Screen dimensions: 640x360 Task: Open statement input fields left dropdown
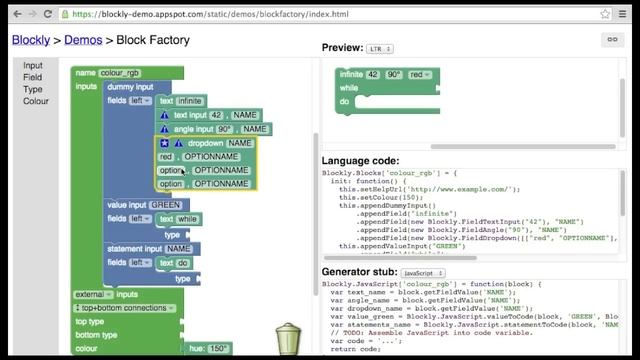tap(140, 263)
